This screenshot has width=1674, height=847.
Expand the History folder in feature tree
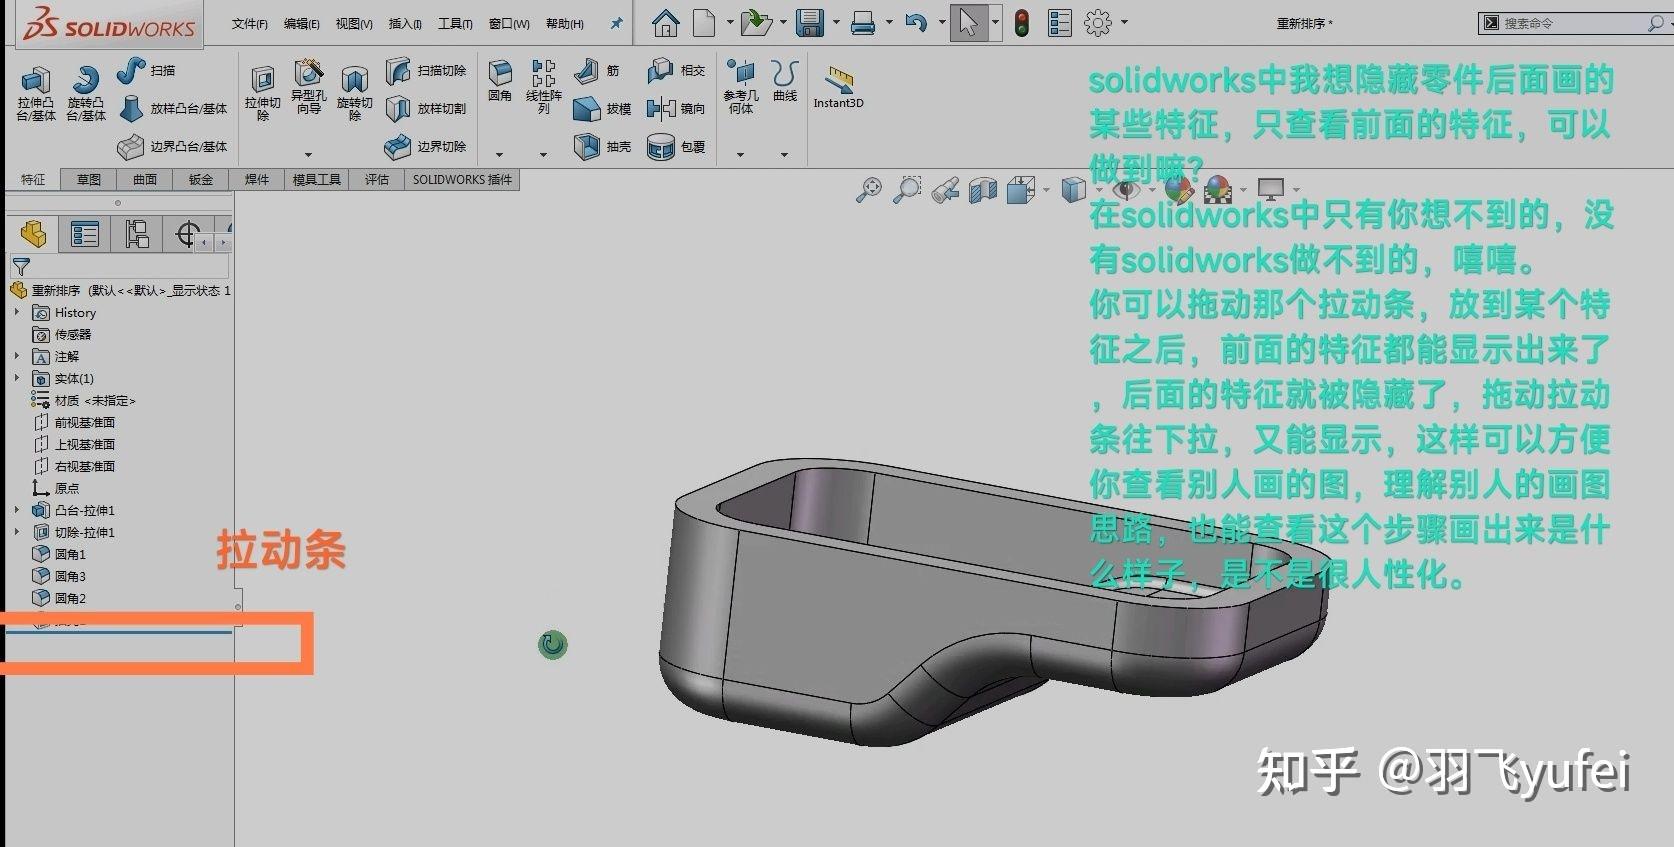(17, 313)
